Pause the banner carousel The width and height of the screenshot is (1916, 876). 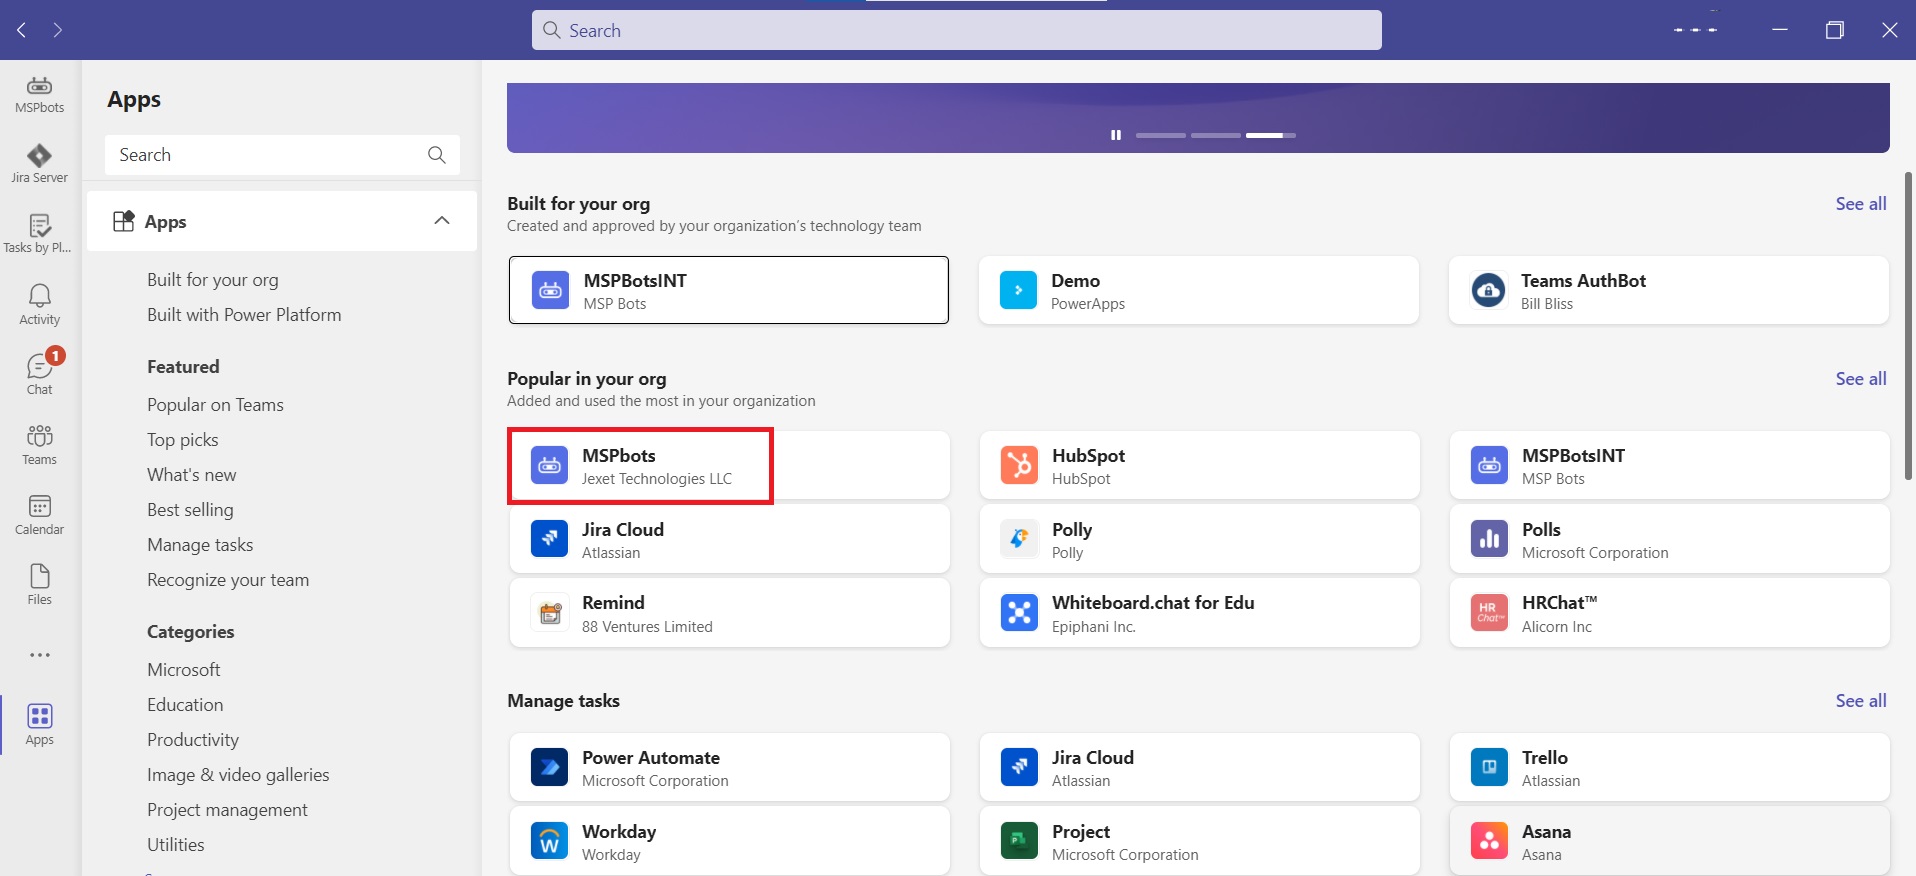pos(1115,135)
